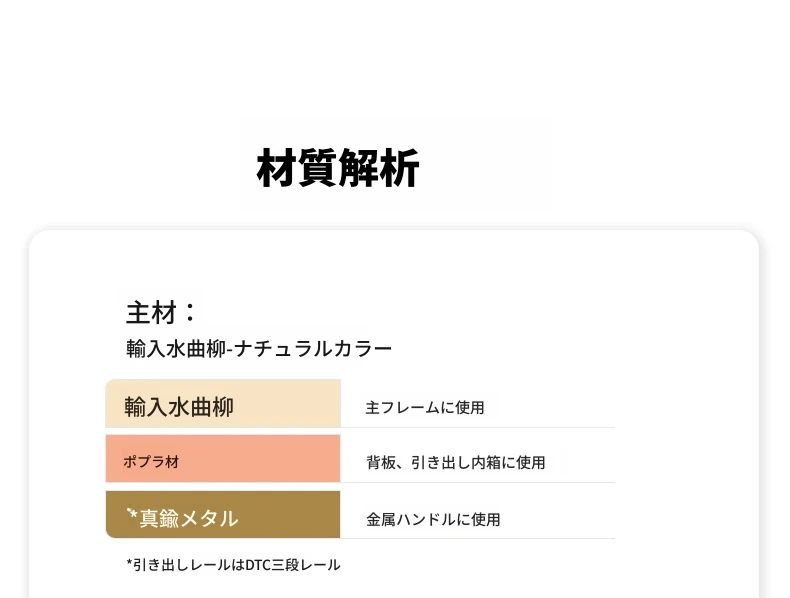Click the asterisk icon before 真鍮メタル
The image size is (790, 598).
132,514
